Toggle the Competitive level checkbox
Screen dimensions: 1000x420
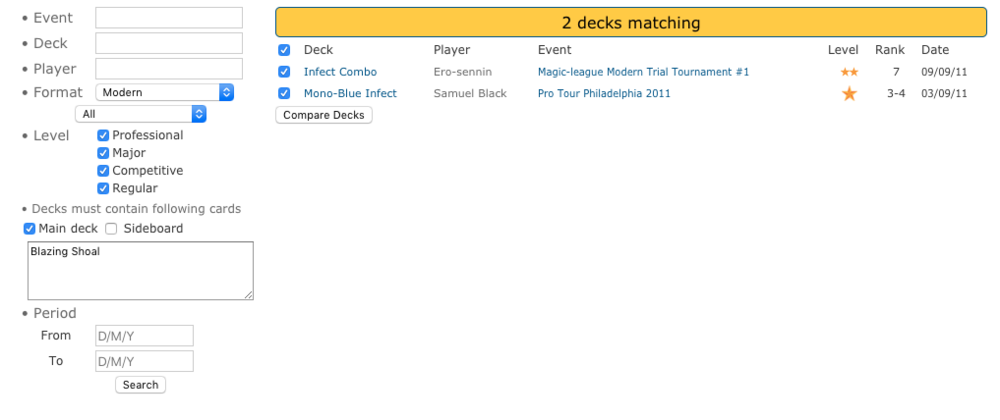pyautogui.click(x=103, y=171)
